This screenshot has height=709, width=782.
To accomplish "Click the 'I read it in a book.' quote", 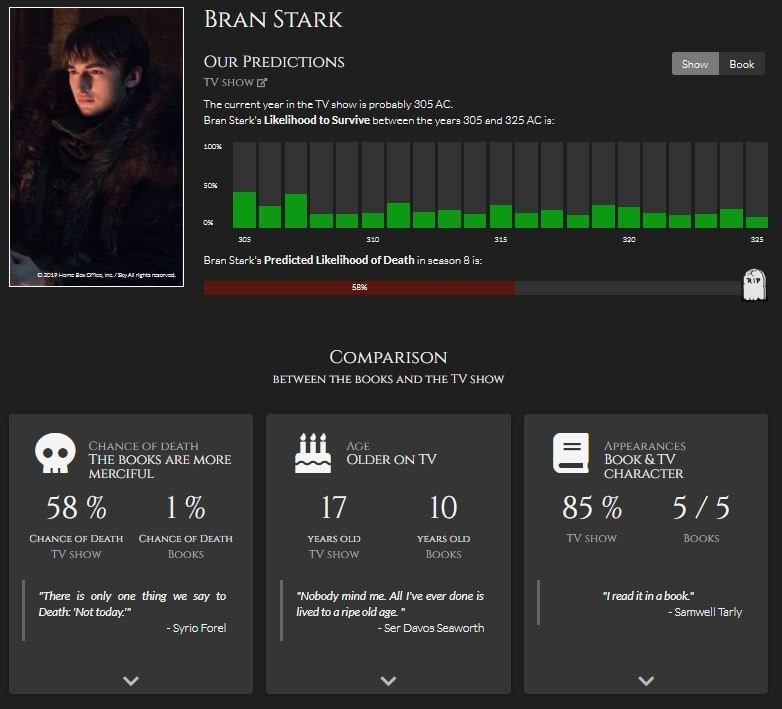I will pyautogui.click(x=648, y=596).
